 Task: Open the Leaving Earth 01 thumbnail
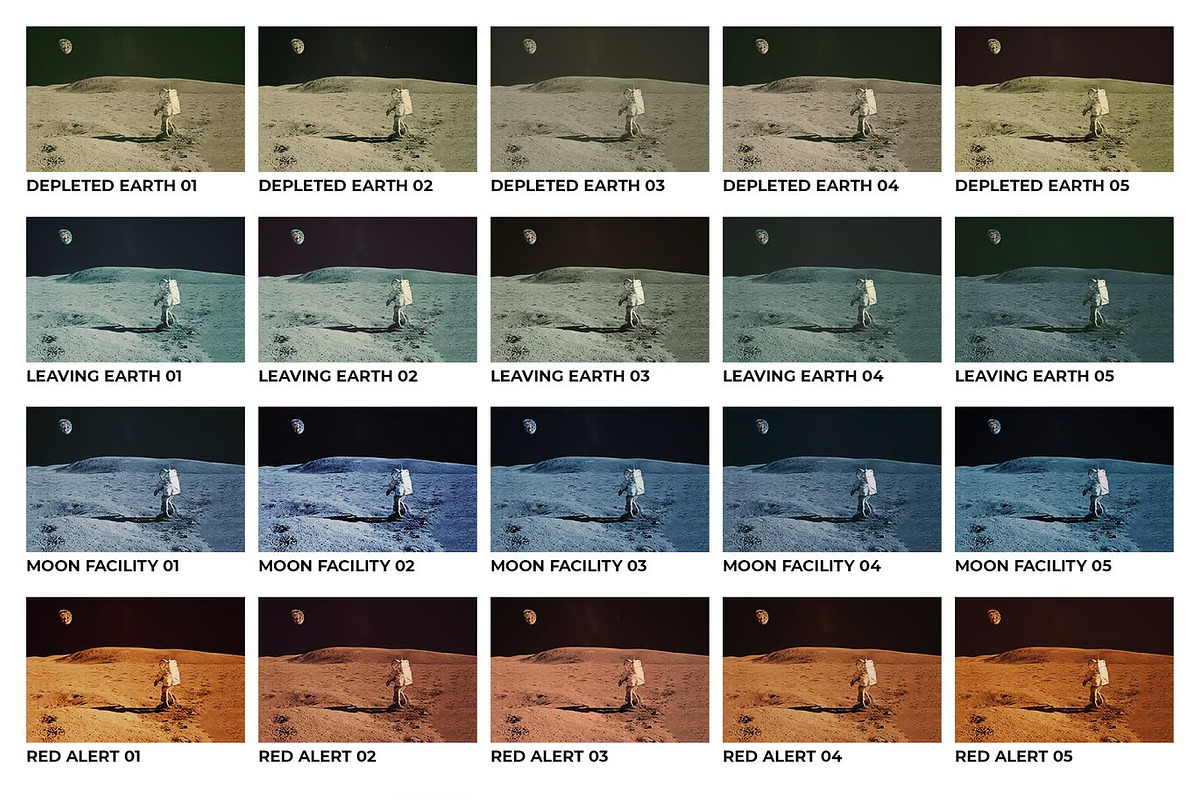135,289
